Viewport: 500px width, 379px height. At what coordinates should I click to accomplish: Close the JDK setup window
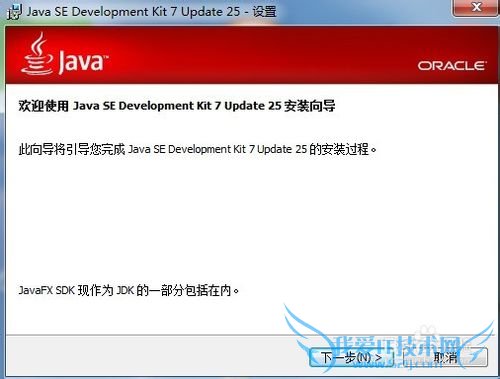[476, 7]
